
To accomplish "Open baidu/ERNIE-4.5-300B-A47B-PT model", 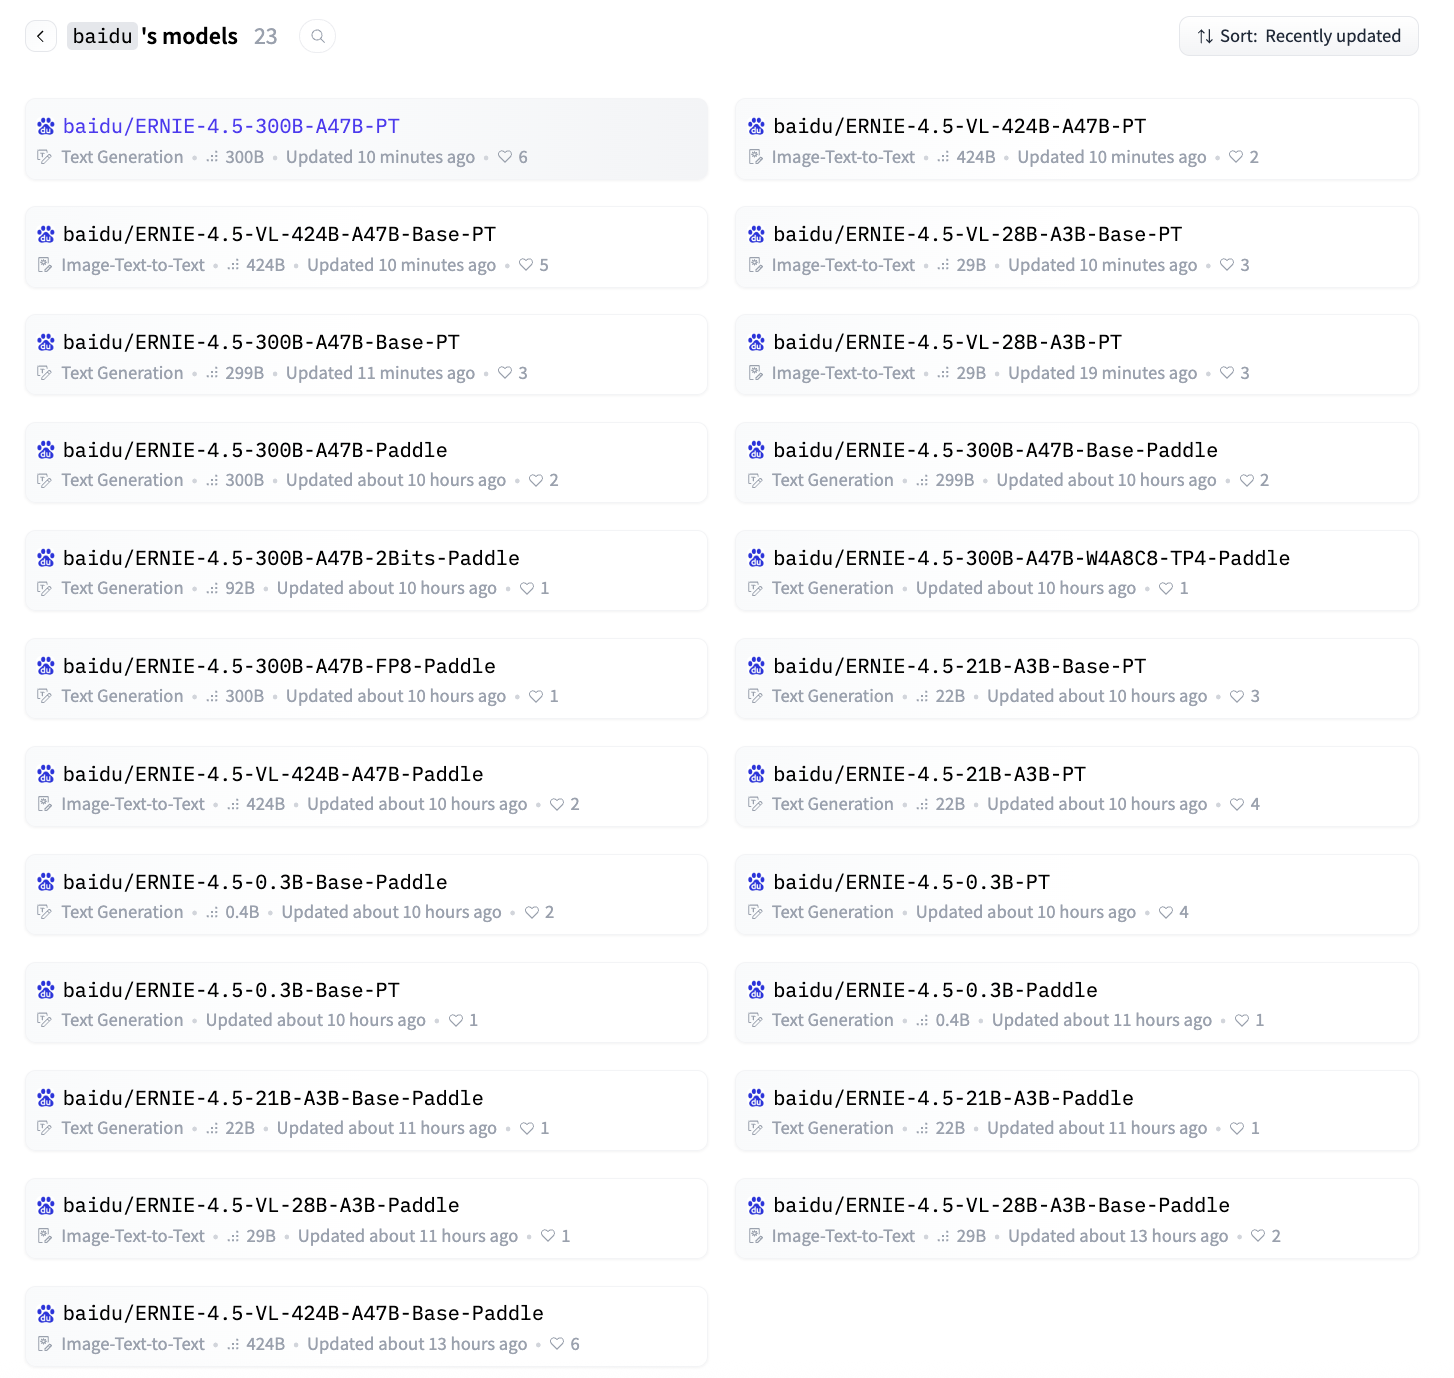I will pyautogui.click(x=231, y=127).
